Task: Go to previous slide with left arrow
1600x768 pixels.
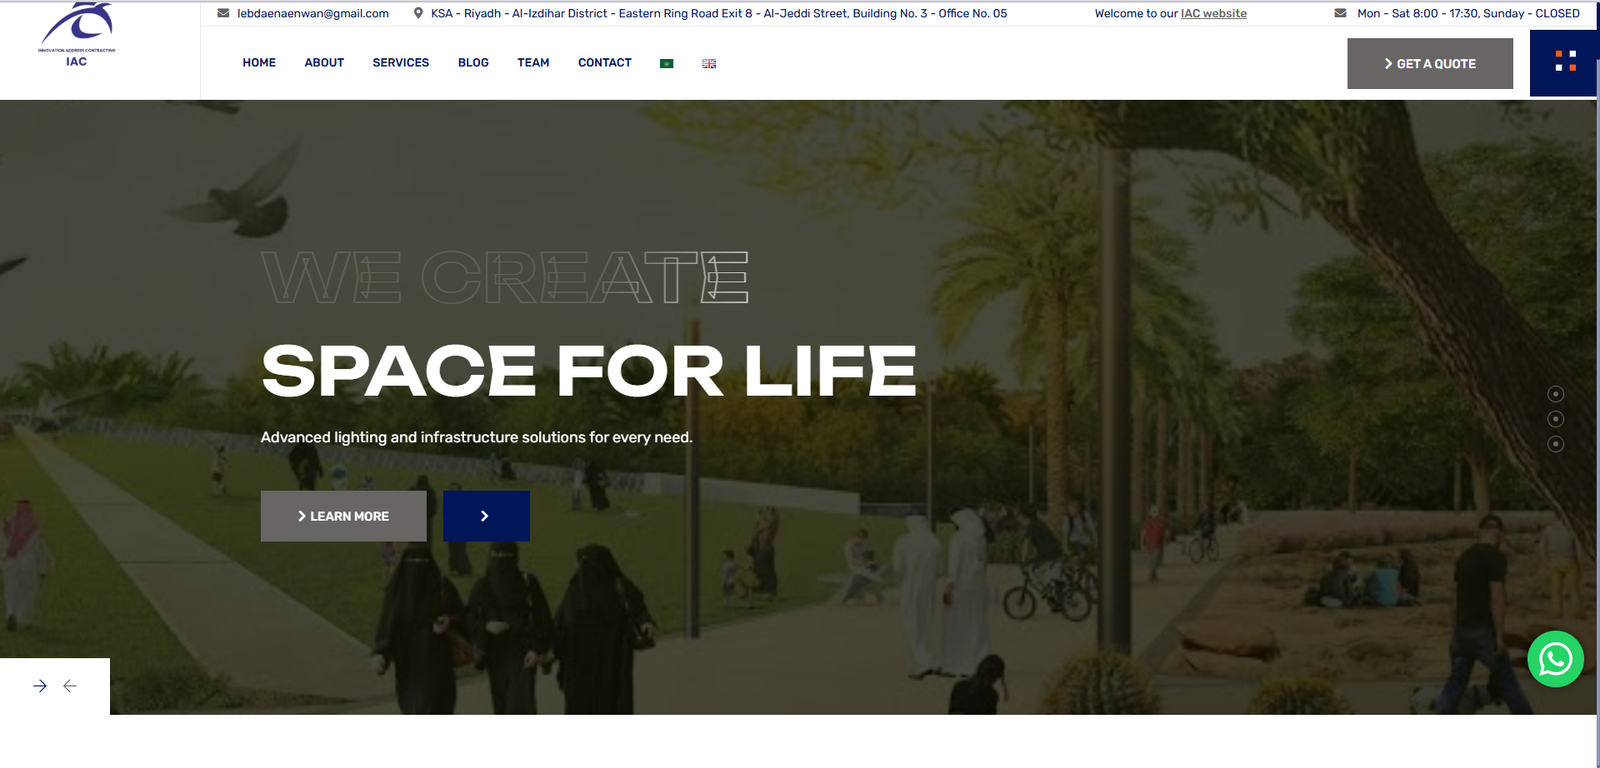Action: click(x=70, y=686)
